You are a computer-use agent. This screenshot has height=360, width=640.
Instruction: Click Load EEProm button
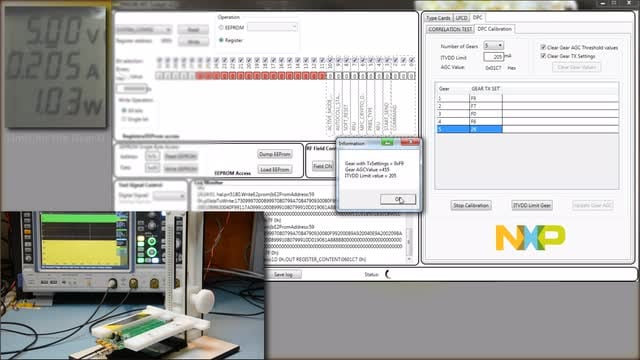[275, 169]
